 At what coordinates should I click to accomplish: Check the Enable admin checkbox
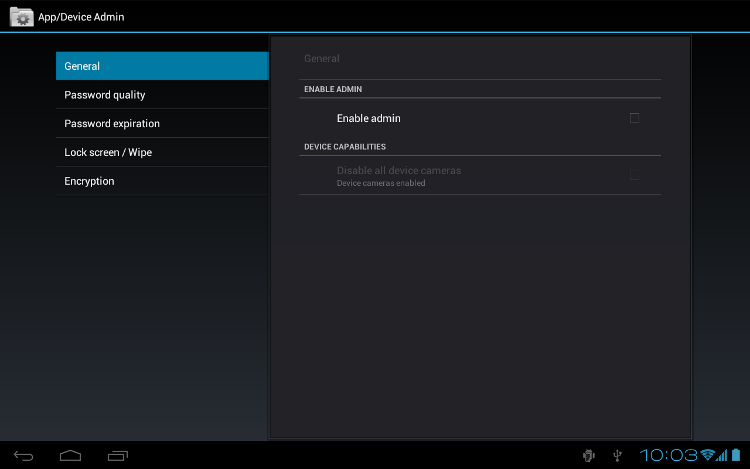[x=634, y=118]
